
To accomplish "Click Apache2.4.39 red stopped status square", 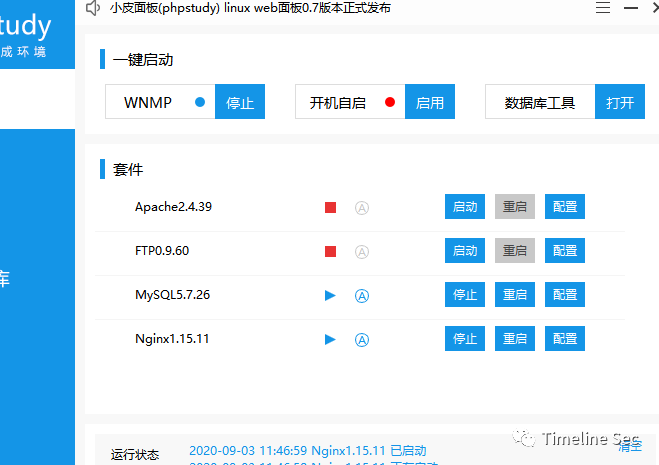I will click(x=330, y=207).
